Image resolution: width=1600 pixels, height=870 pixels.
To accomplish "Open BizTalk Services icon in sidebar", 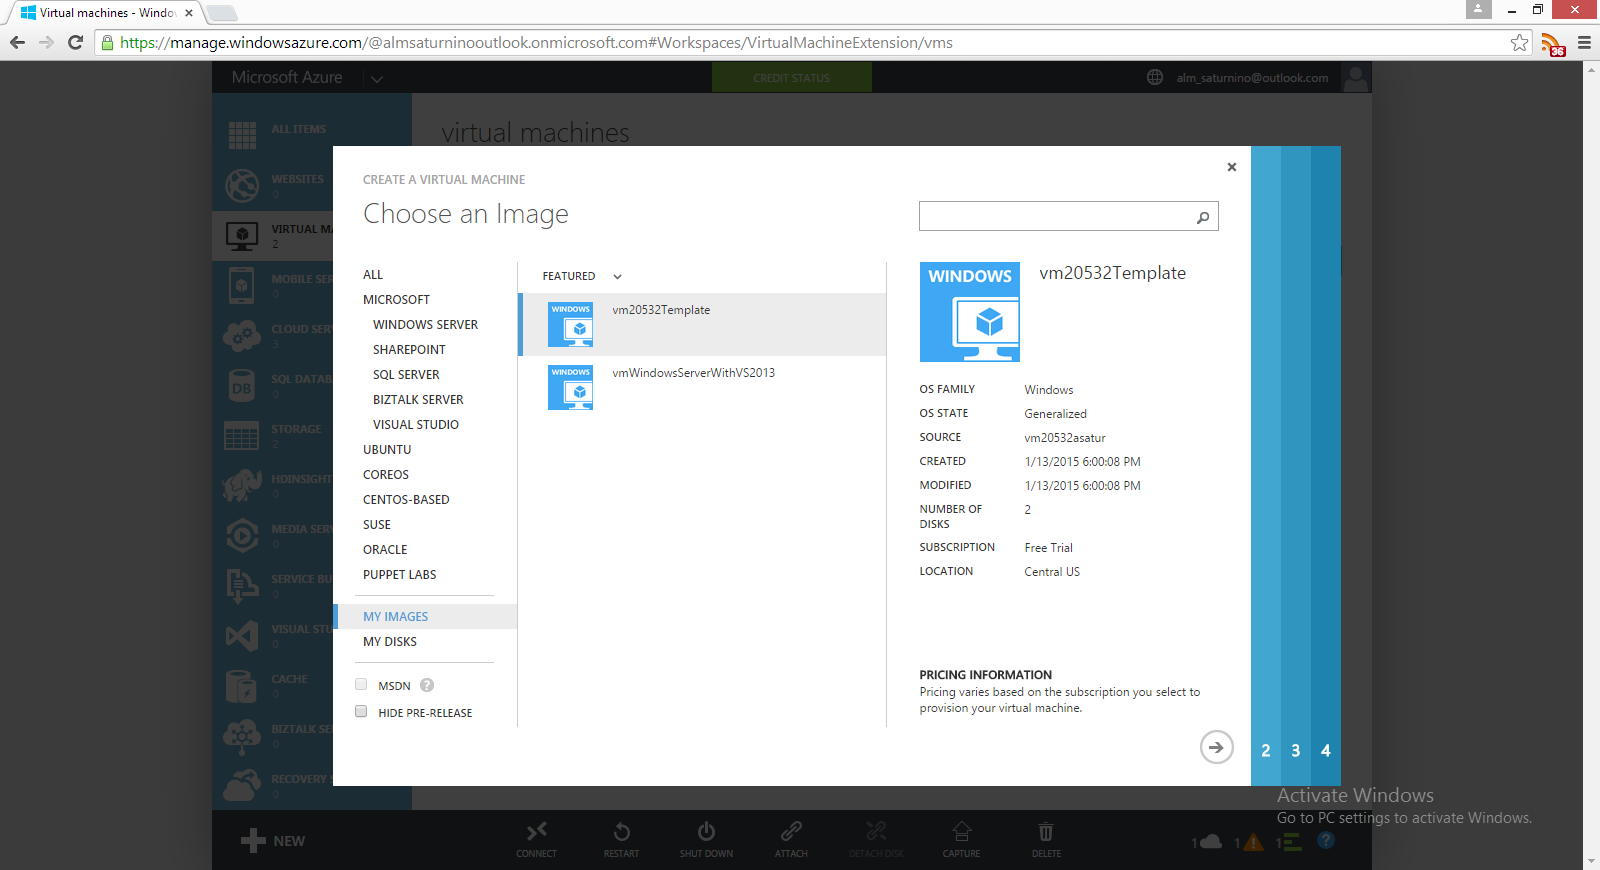I will [x=242, y=736].
